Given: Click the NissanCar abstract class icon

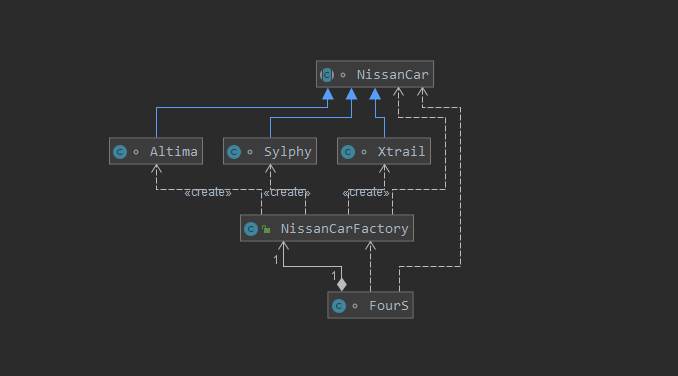Looking at the screenshot, I should pos(327,75).
